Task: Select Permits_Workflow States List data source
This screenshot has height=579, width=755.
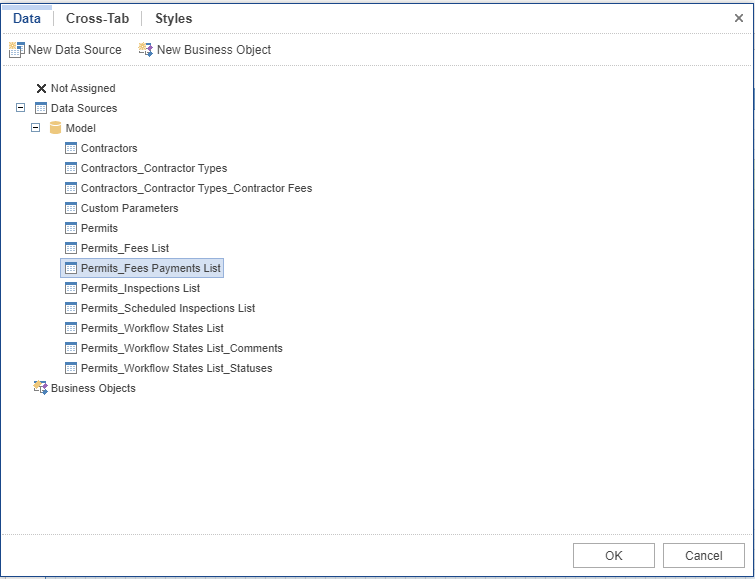Action: [x=152, y=328]
